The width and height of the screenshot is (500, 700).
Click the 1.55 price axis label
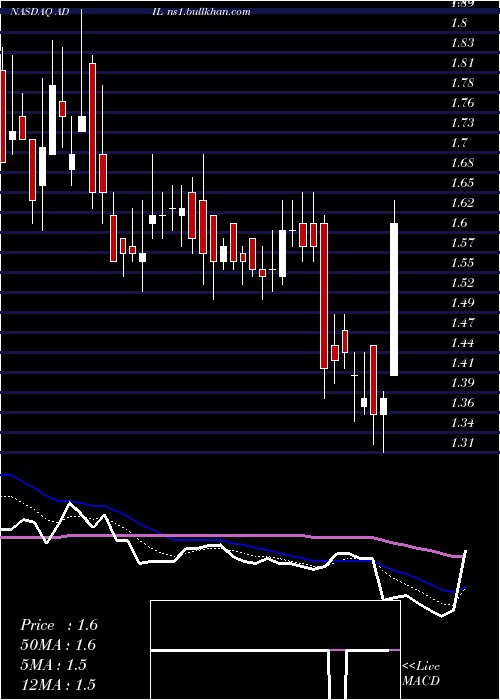coord(462,263)
